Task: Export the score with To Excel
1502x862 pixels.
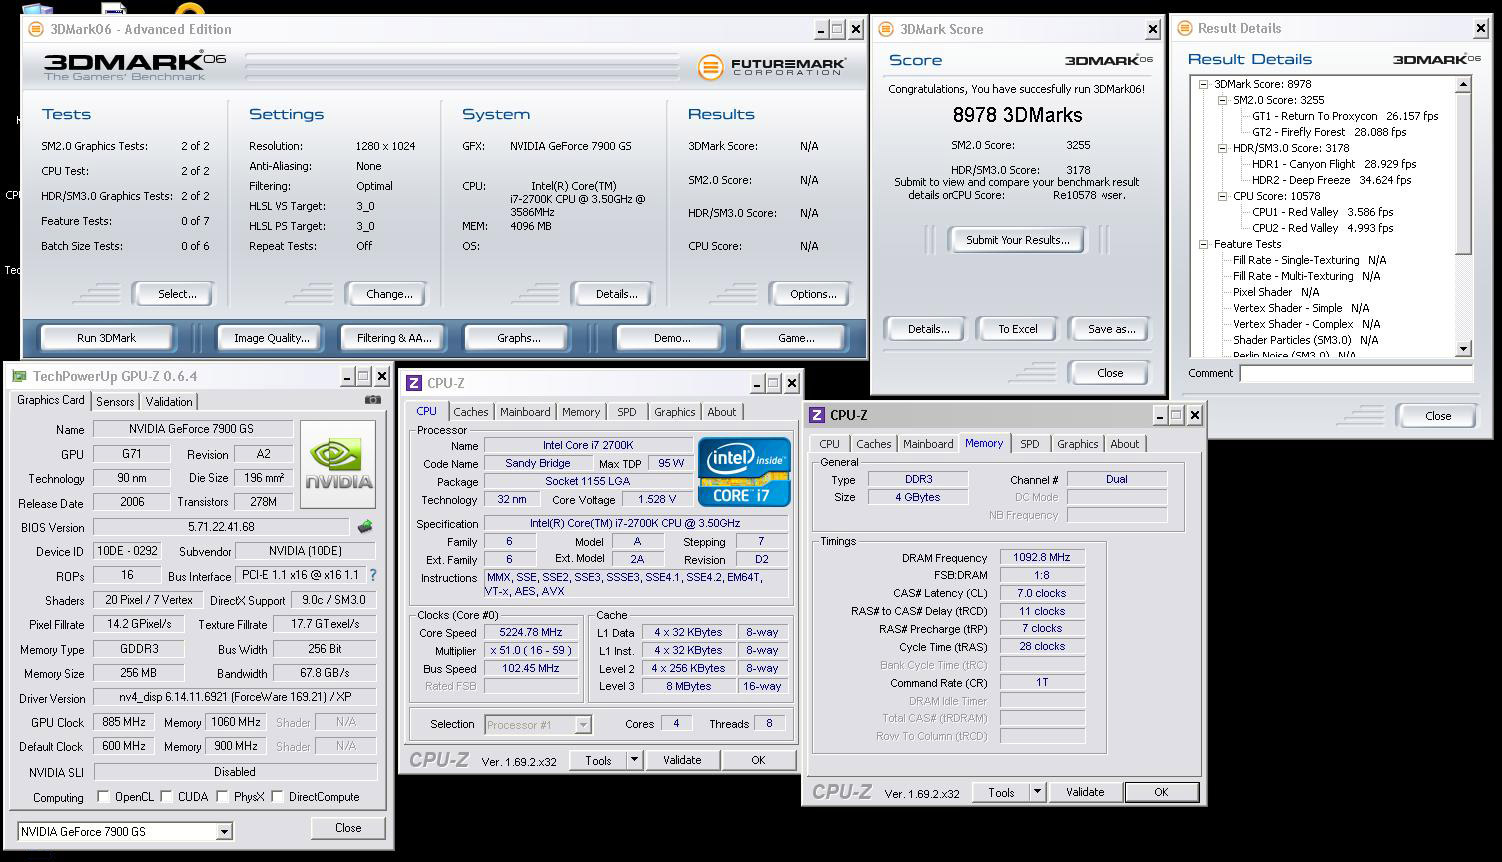Action: coord(1017,329)
